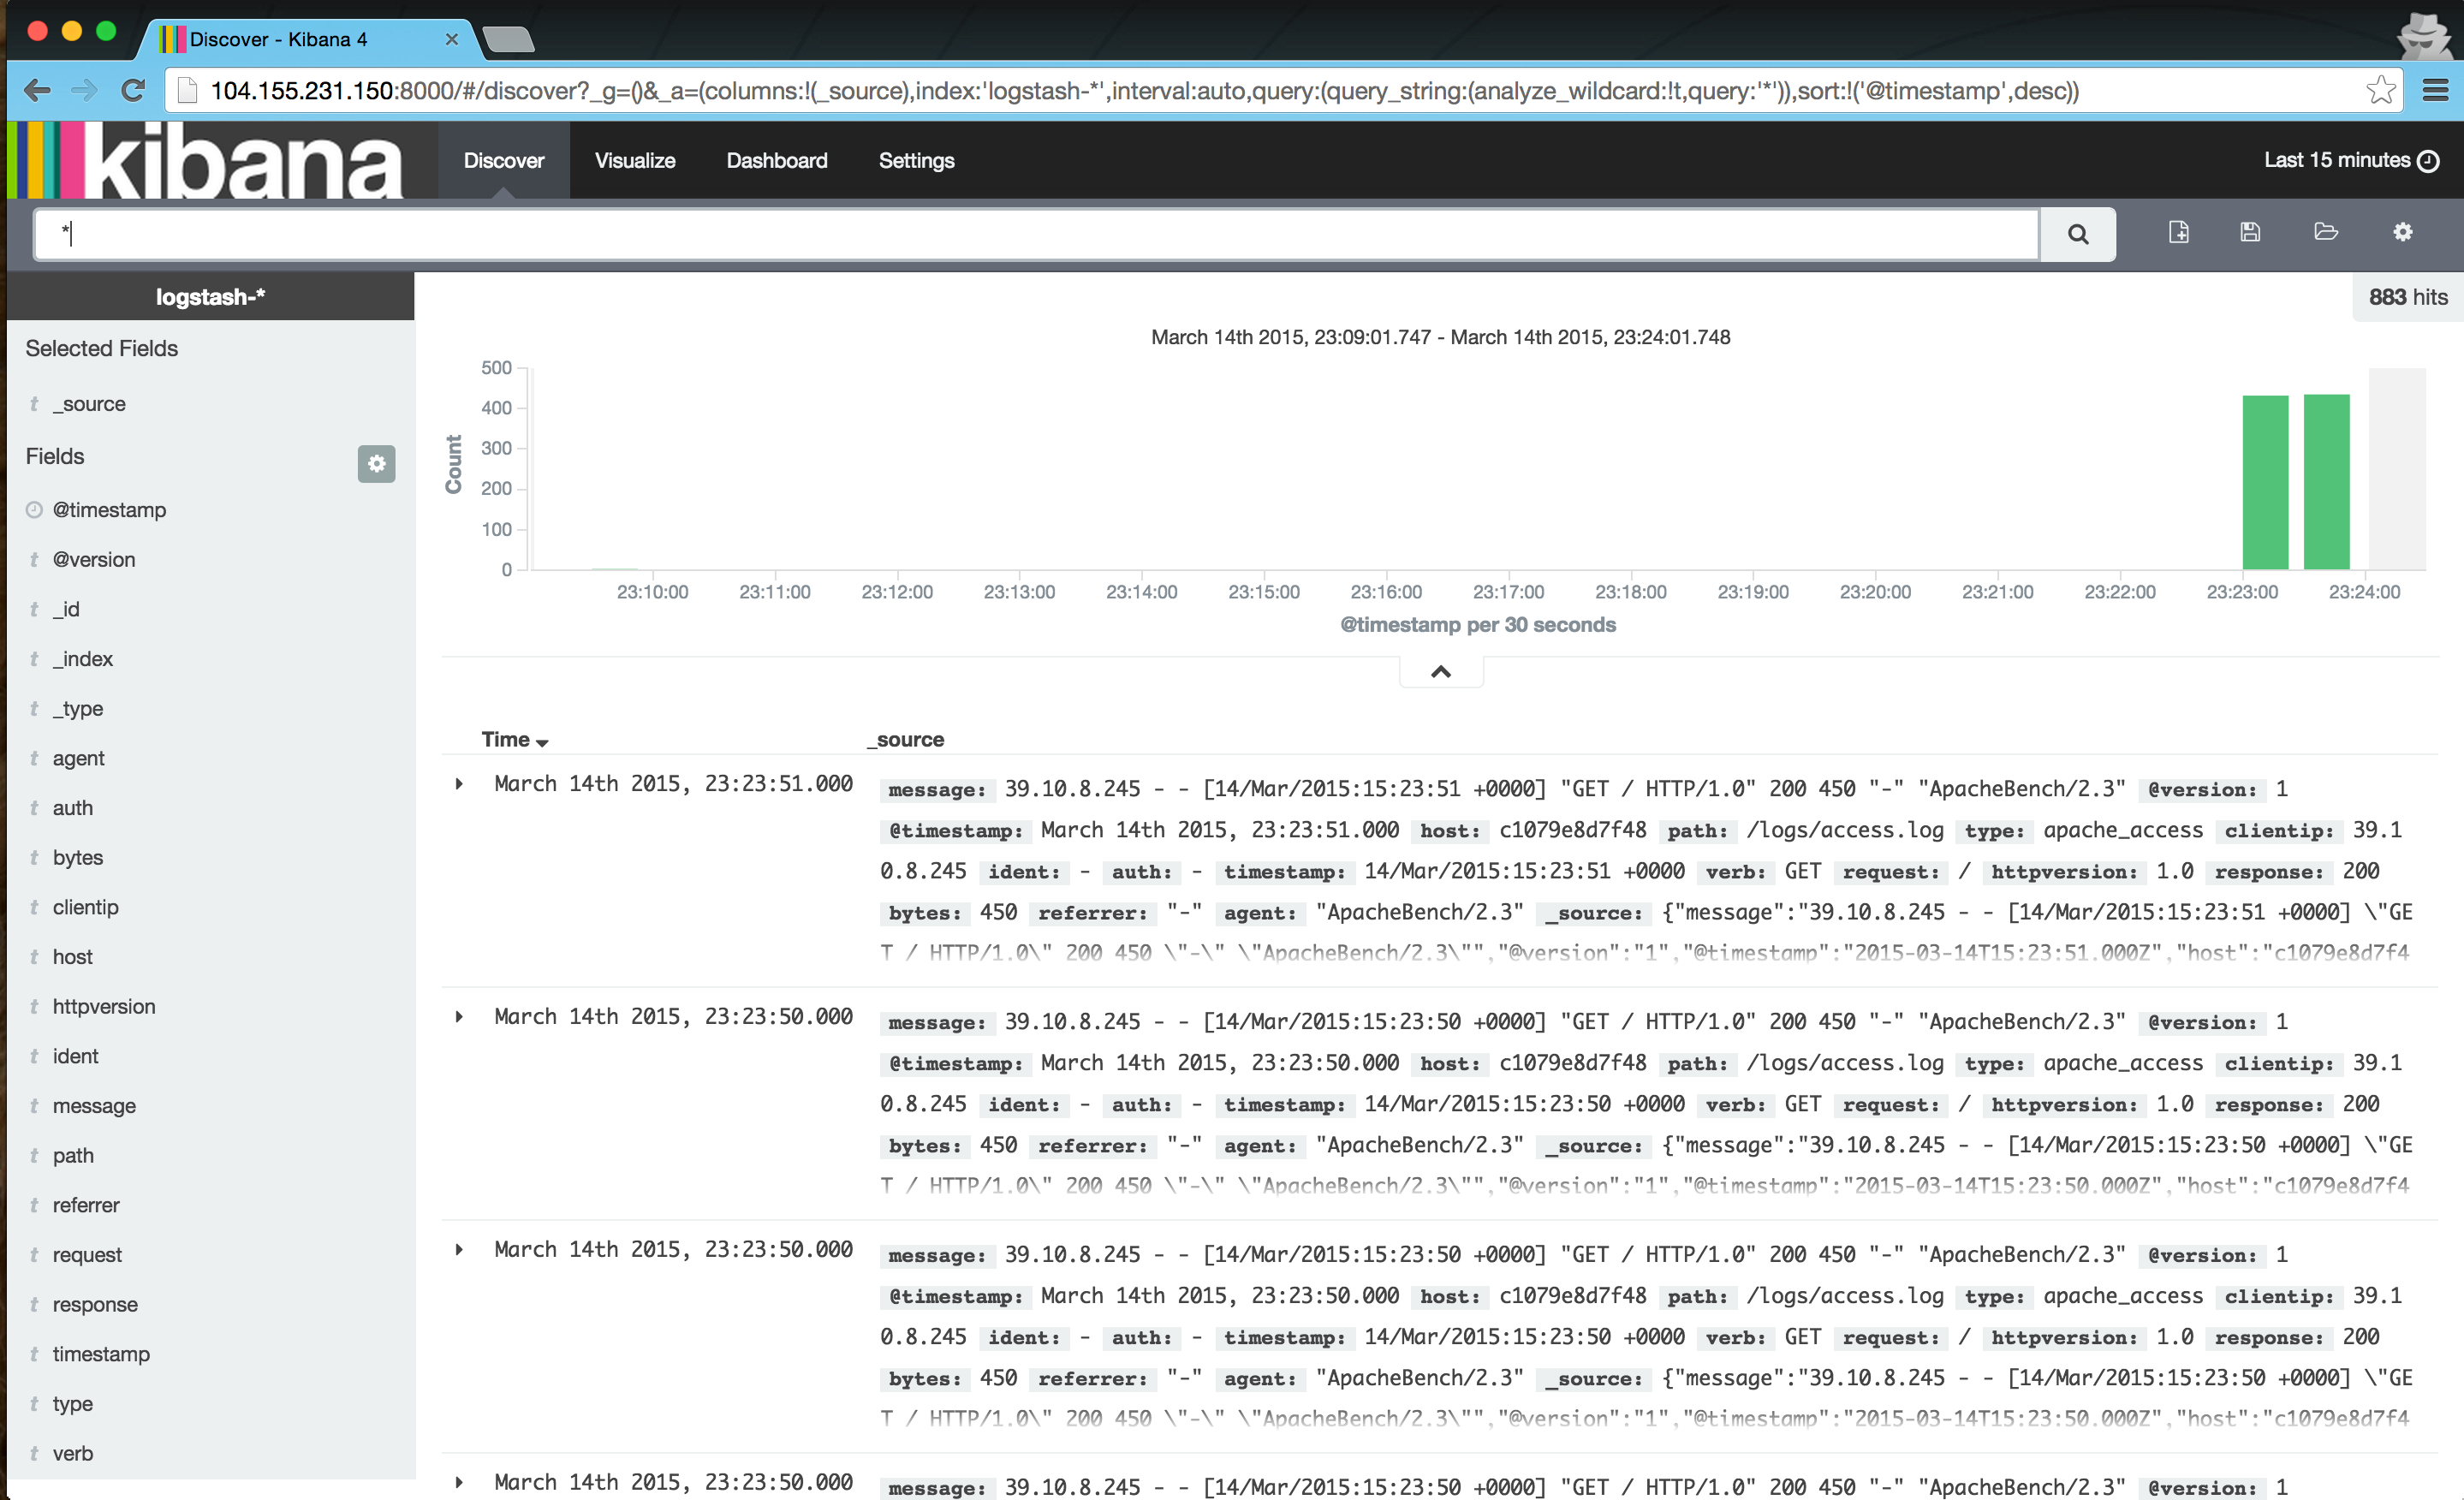Click the search magnifier button
Screen dimensions: 2464x1500
point(2077,234)
